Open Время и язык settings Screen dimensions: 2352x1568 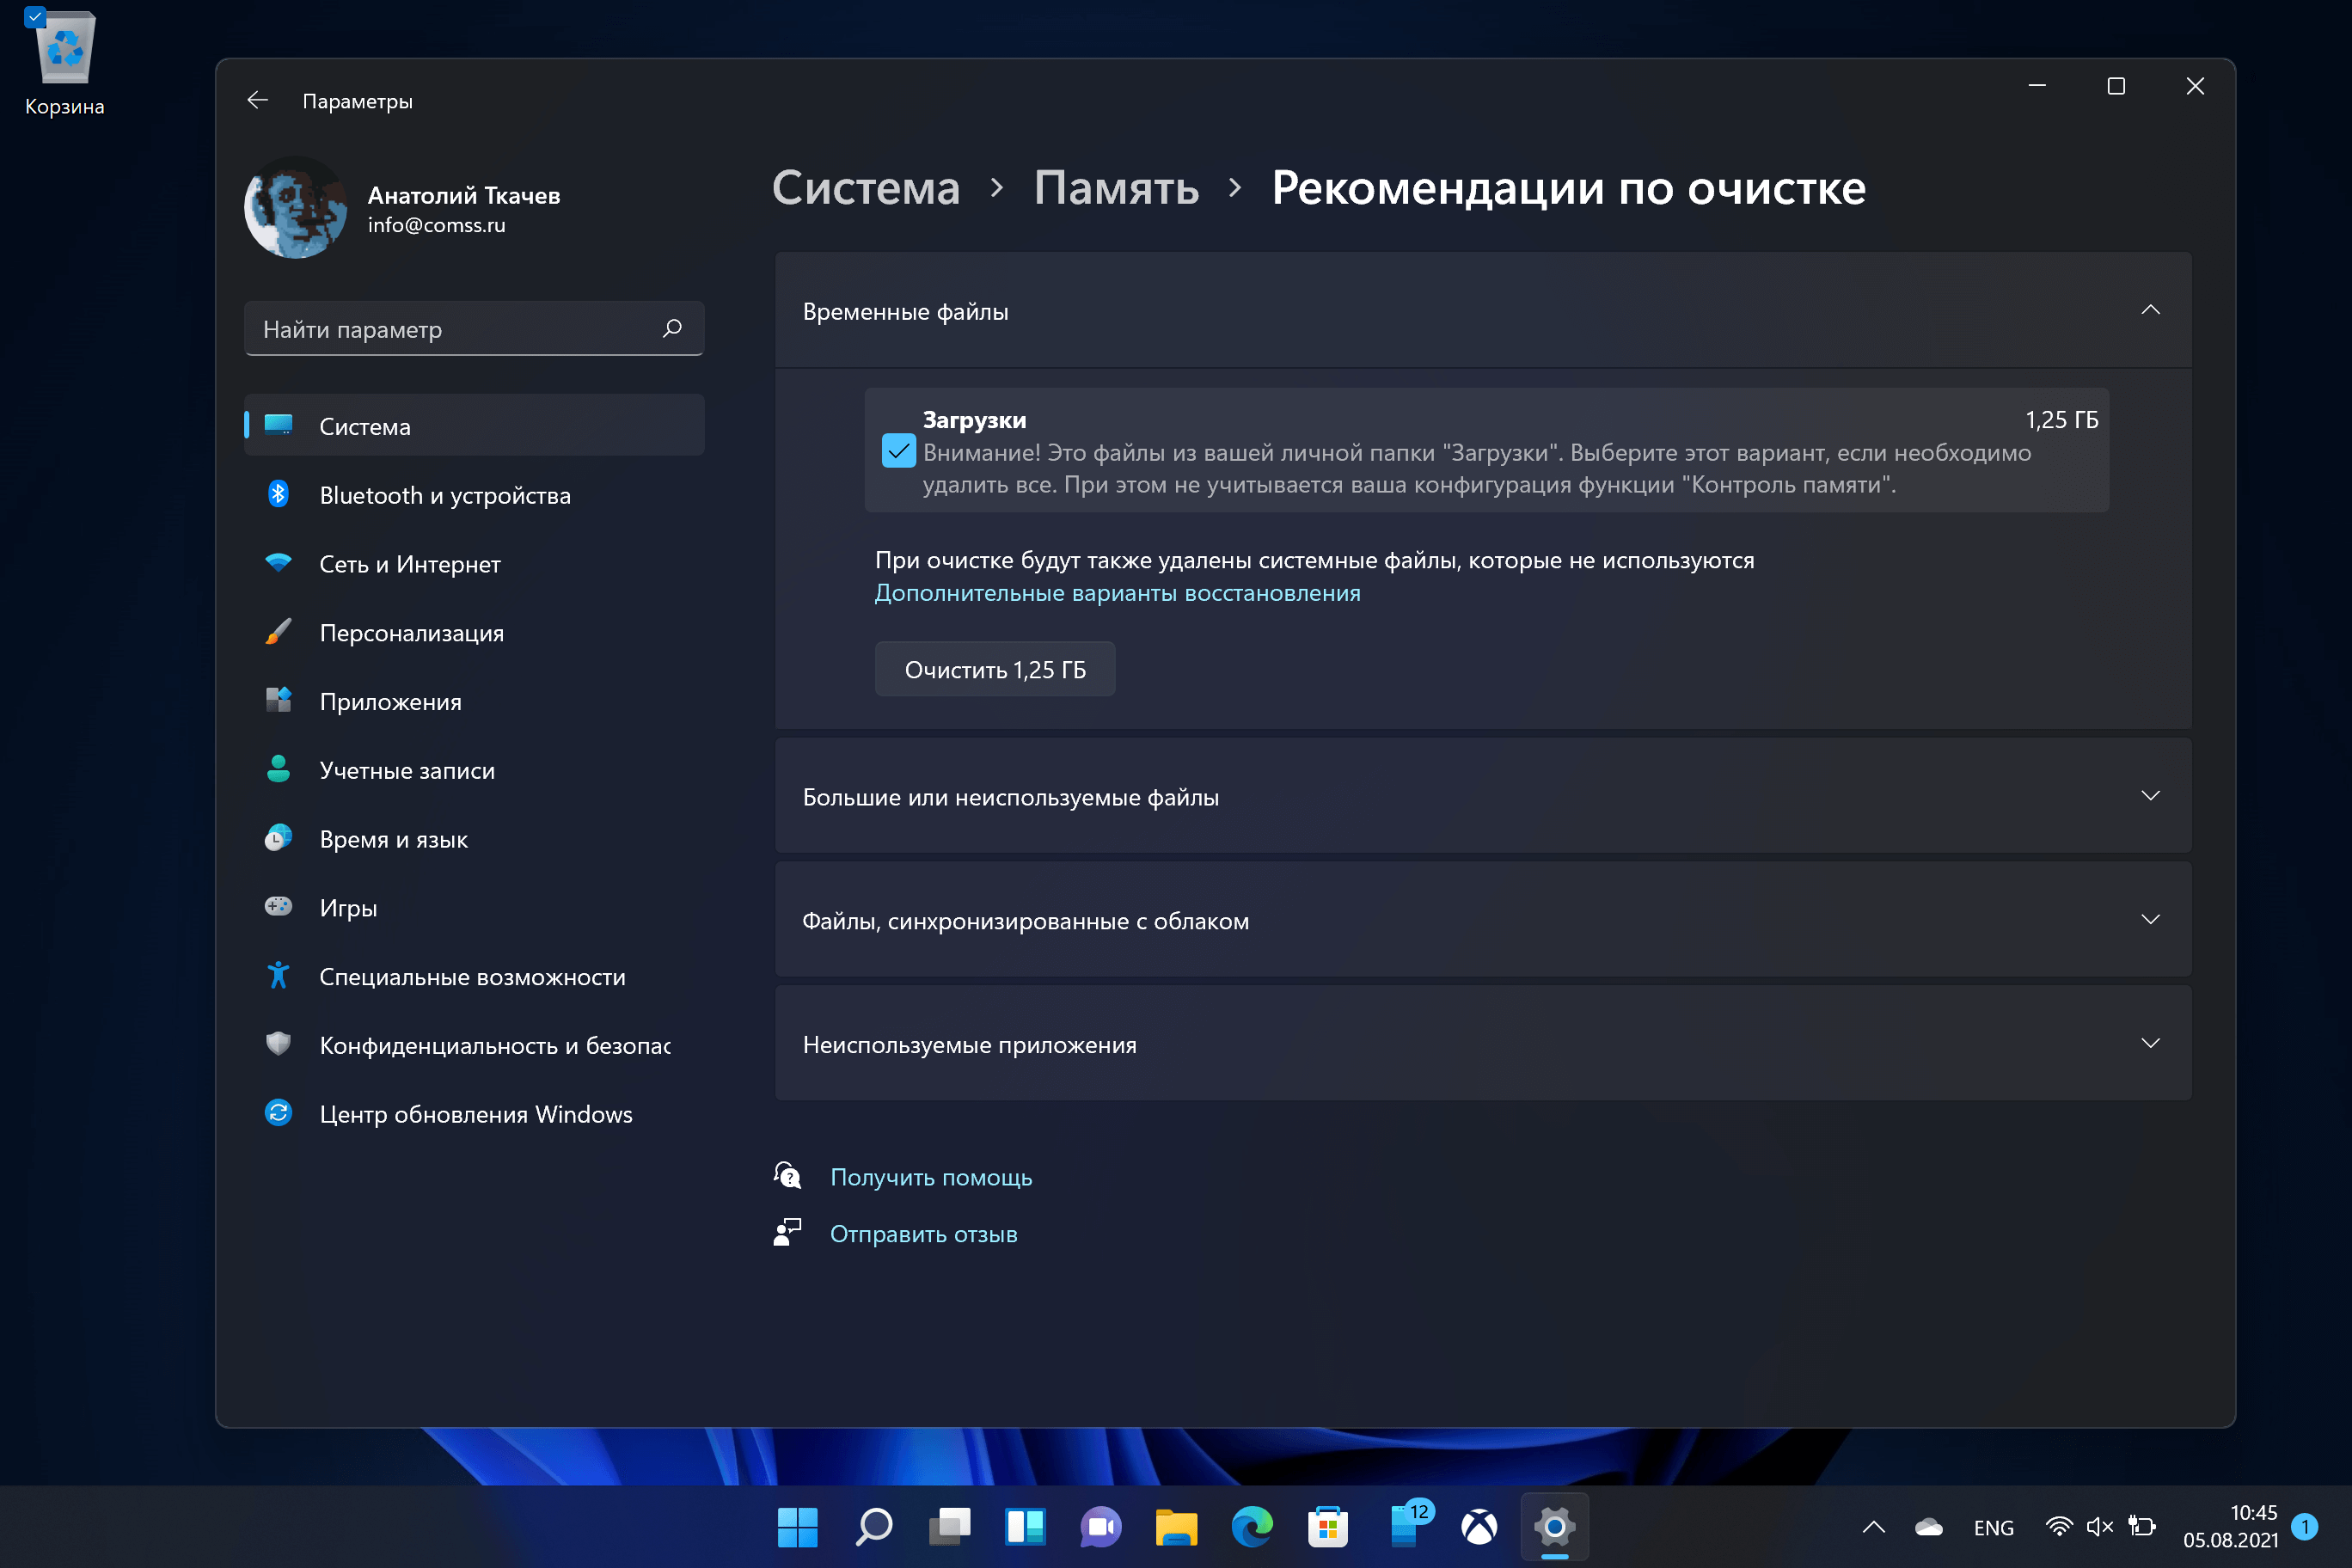(x=392, y=838)
